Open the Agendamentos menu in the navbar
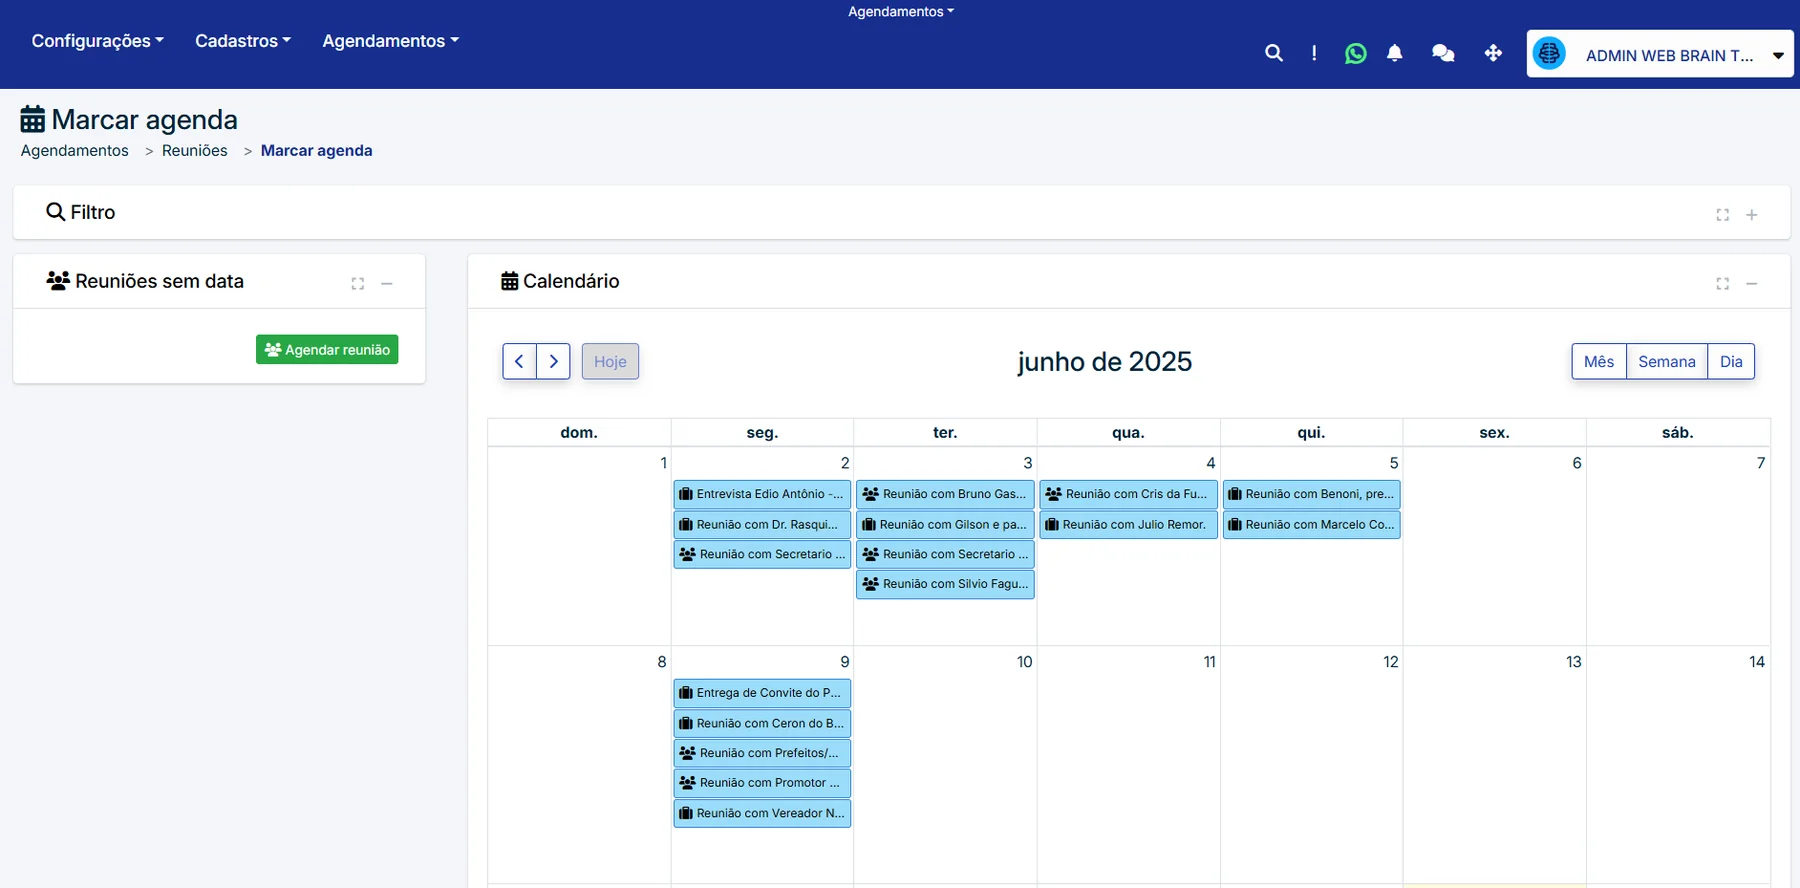The width and height of the screenshot is (1800, 888). (390, 41)
